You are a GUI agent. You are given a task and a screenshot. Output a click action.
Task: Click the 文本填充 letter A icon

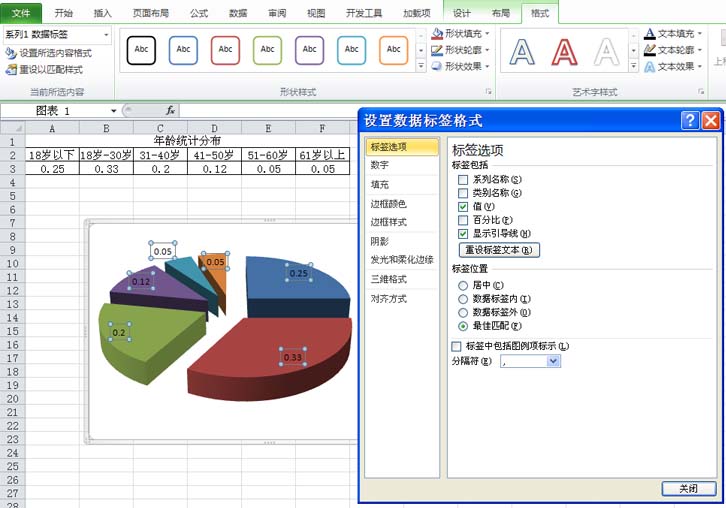pos(650,33)
